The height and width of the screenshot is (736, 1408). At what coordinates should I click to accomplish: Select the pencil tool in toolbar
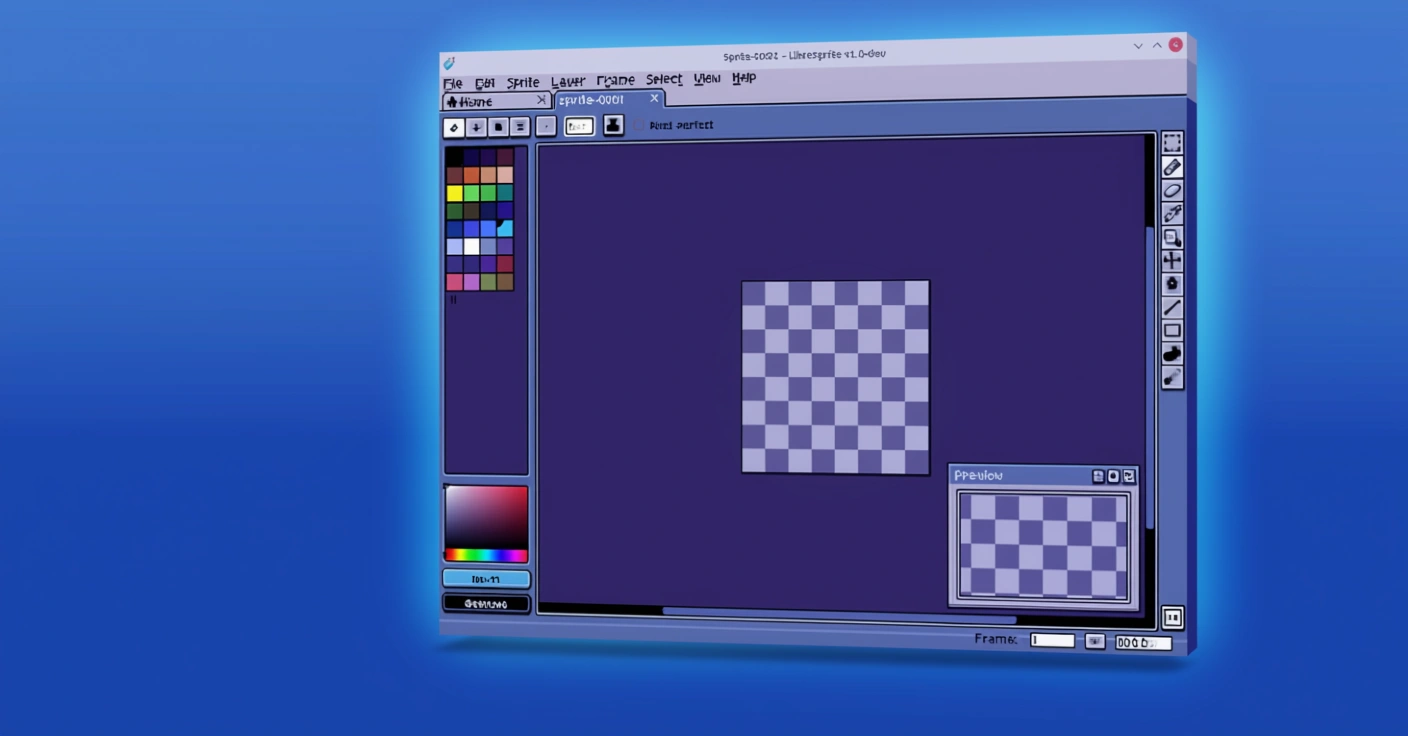[1172, 167]
